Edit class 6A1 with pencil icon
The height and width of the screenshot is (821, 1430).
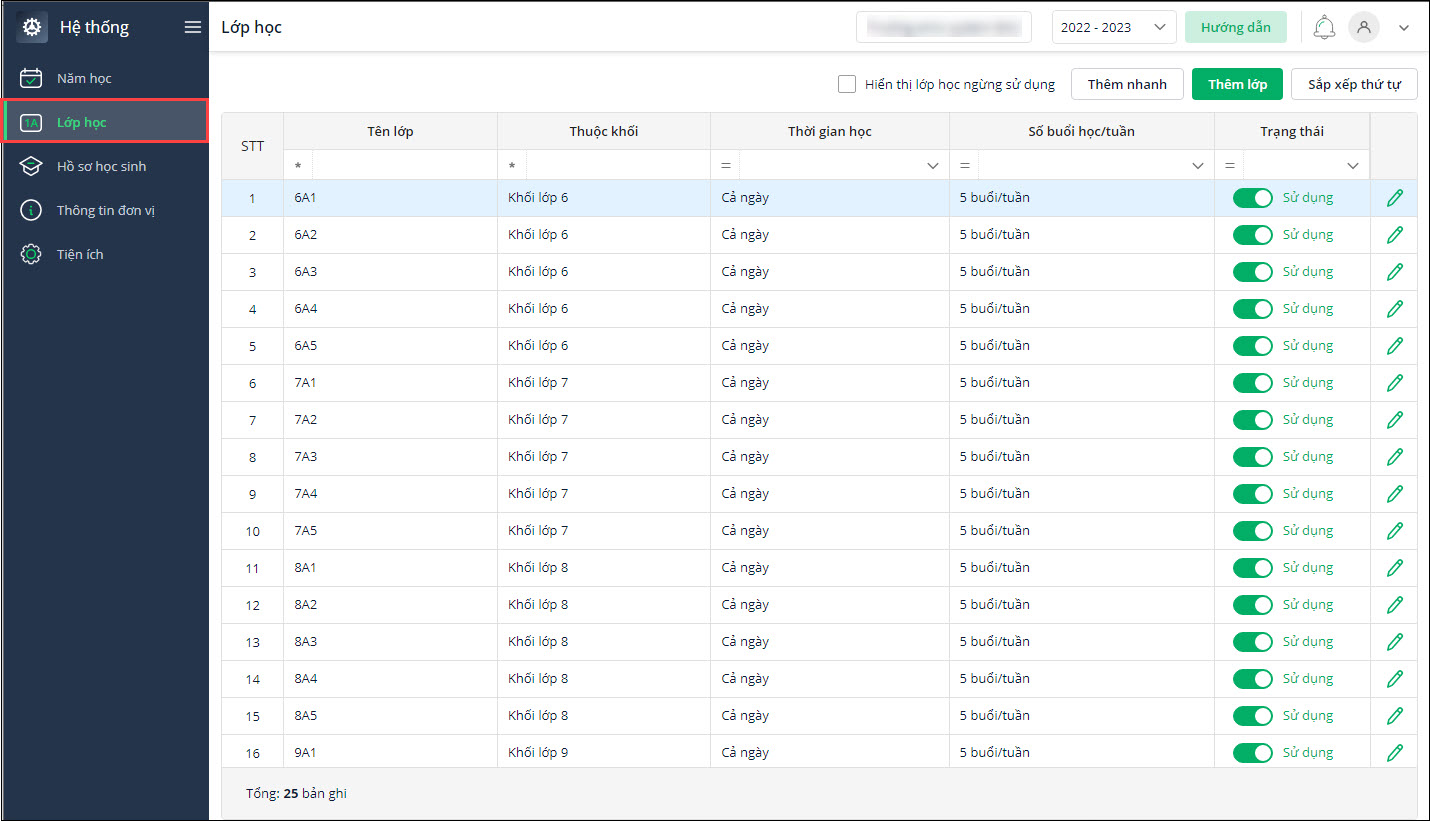coord(1395,198)
